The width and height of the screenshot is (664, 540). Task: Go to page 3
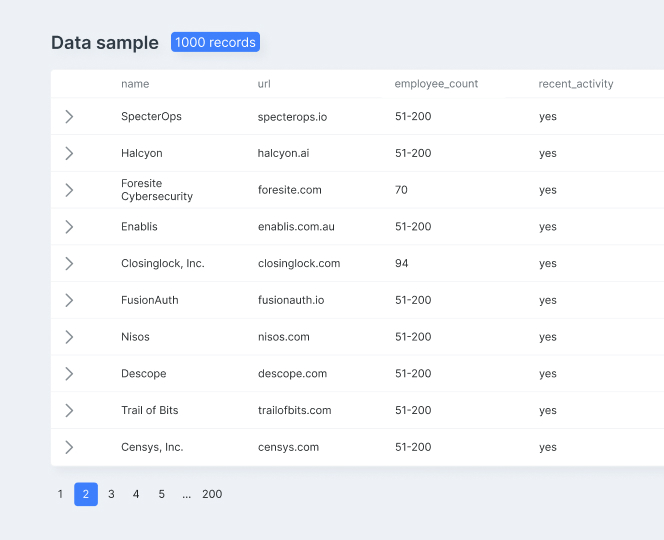(111, 494)
